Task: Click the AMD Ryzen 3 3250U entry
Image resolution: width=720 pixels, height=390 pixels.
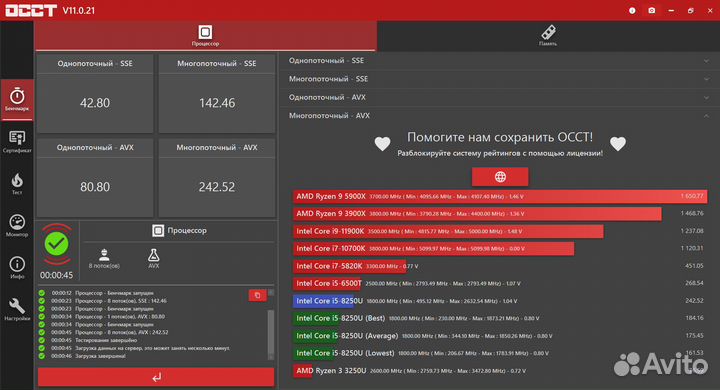Action: pos(331,371)
